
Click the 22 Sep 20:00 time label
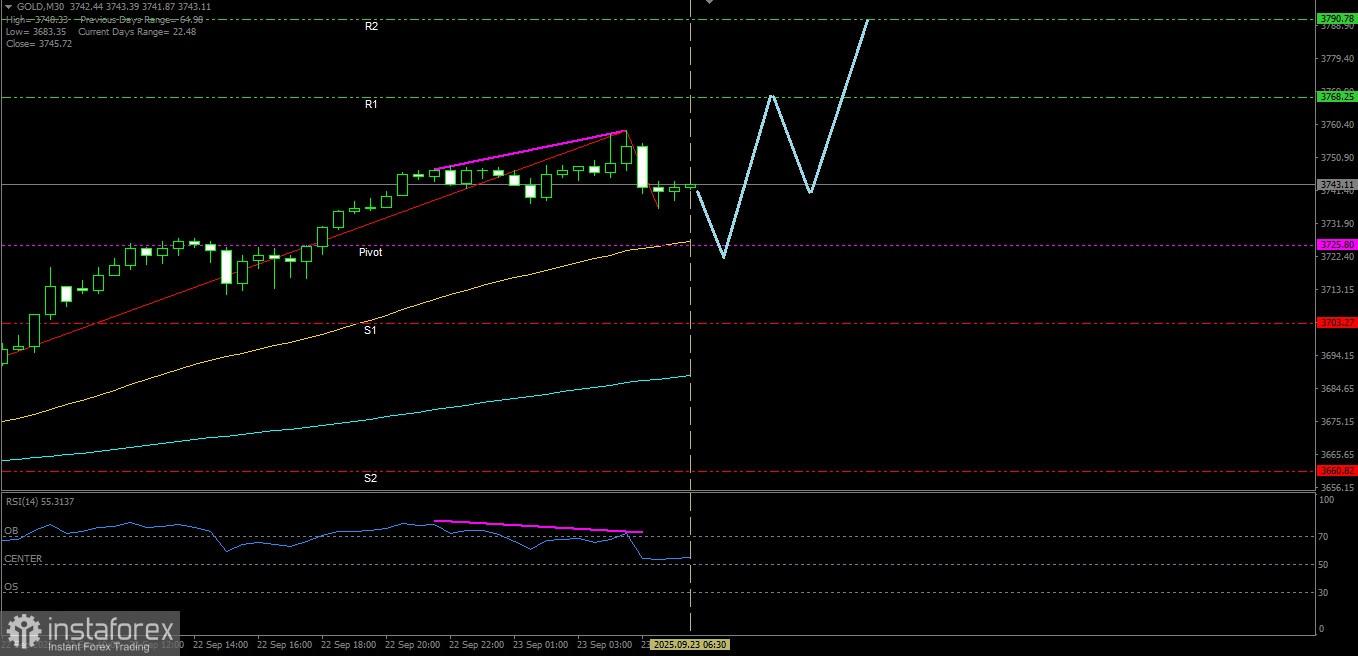[x=411, y=645]
